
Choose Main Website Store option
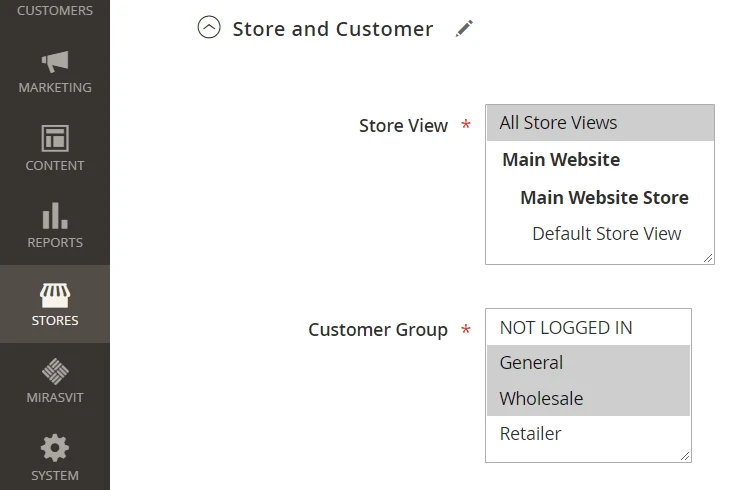604,198
